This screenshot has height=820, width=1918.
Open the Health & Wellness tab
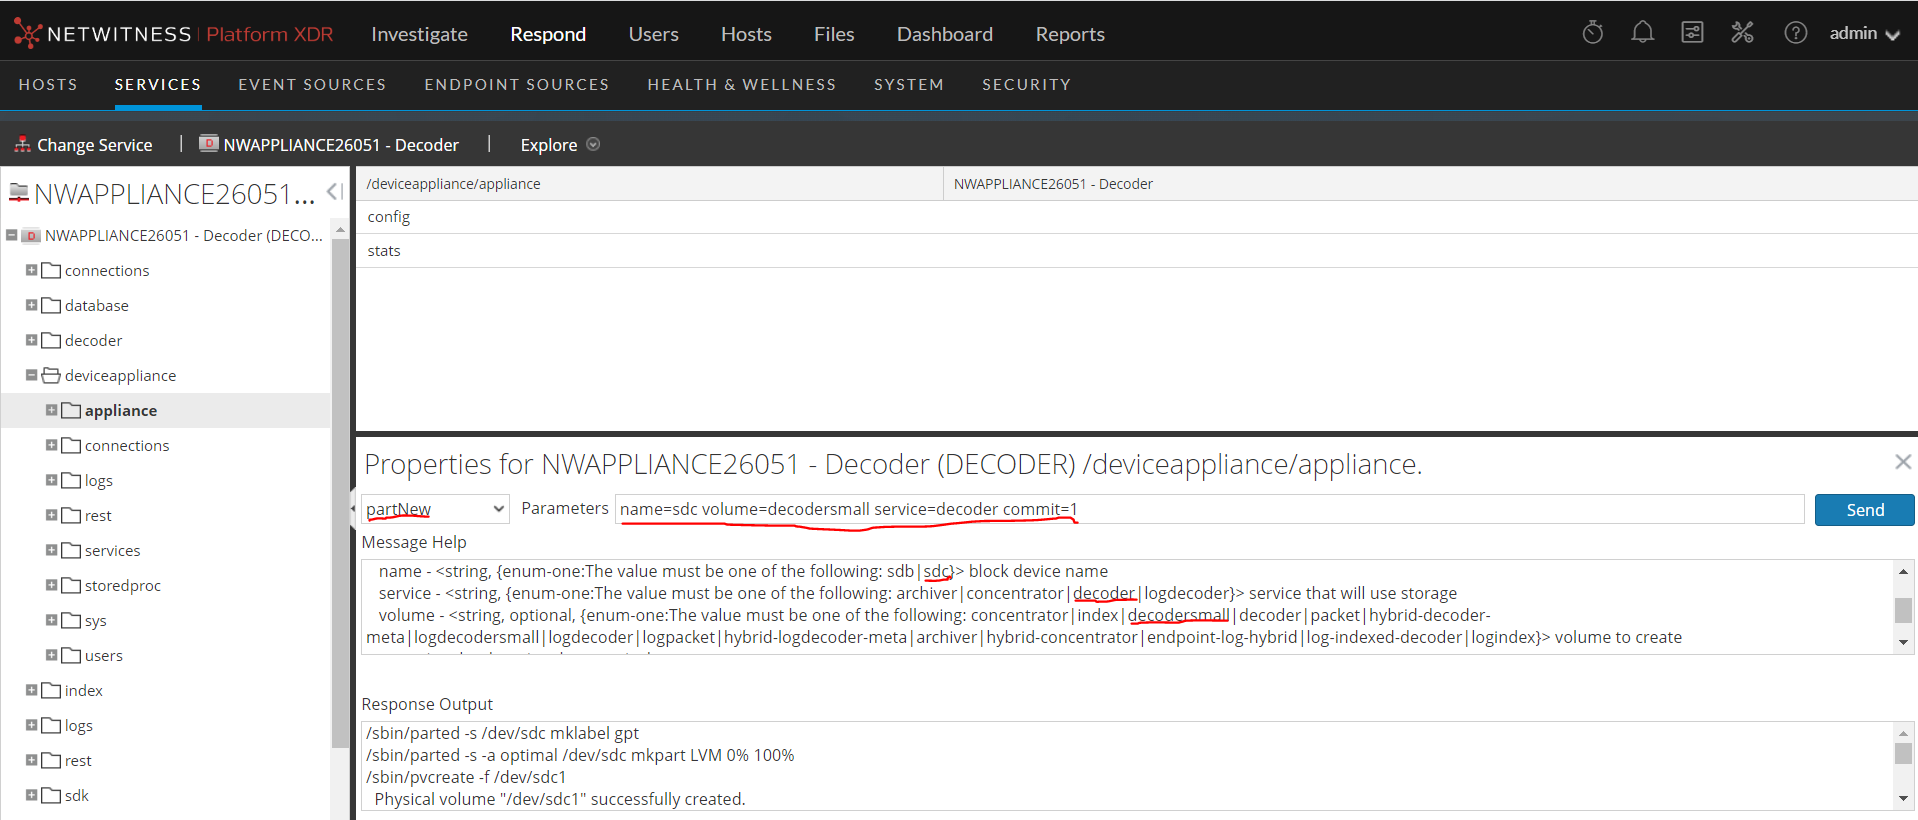coord(741,85)
